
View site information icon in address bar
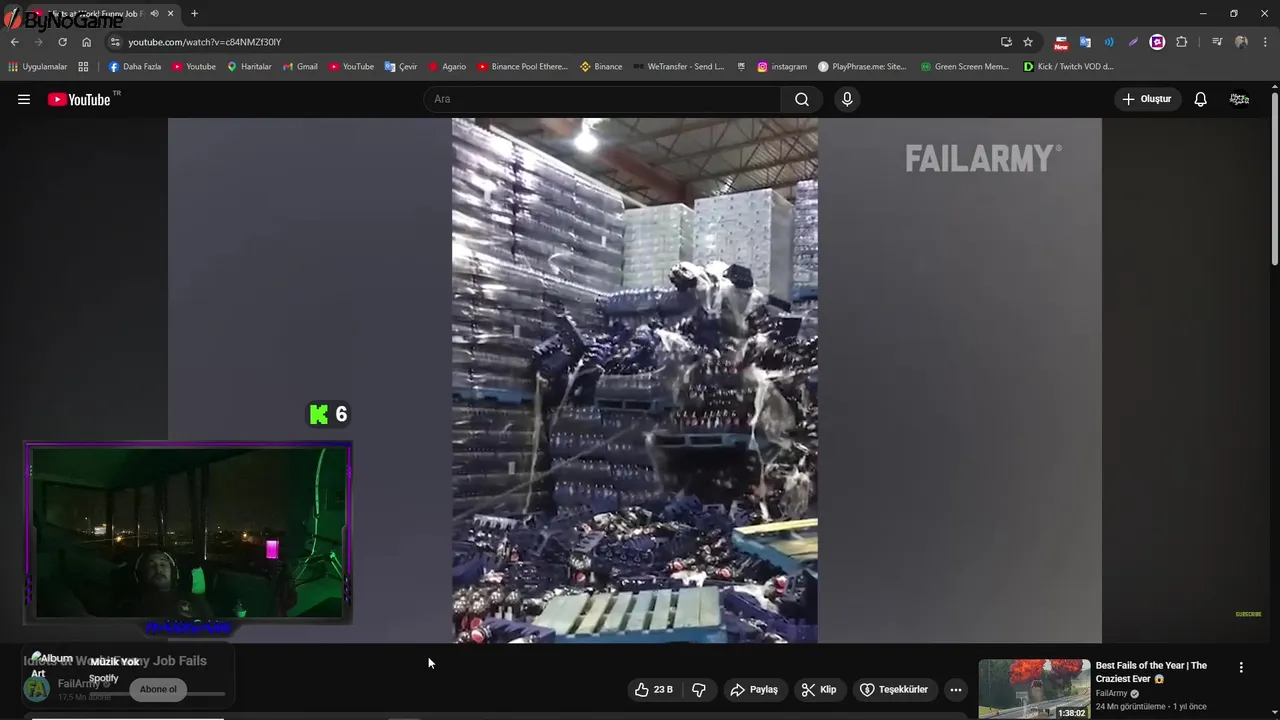click(115, 42)
